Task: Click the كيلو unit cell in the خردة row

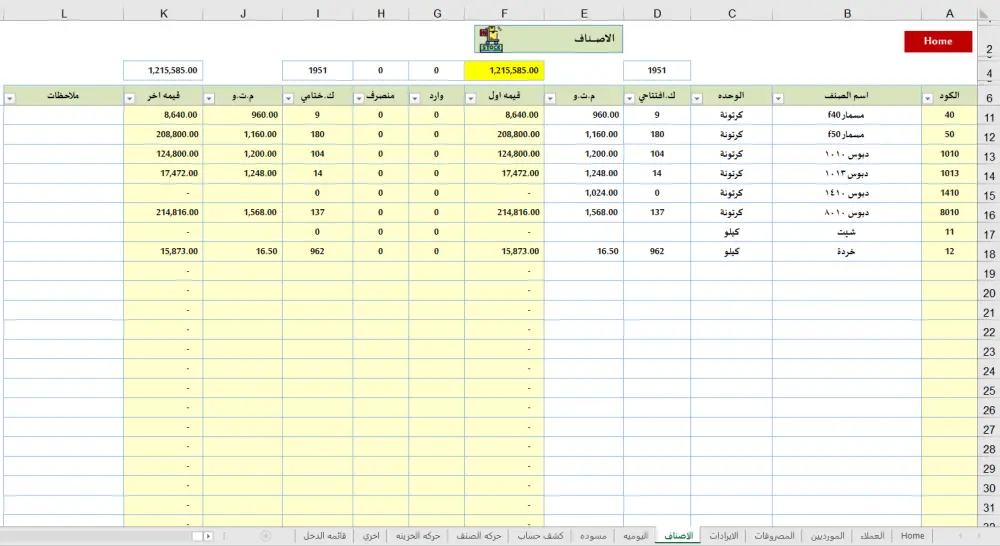Action: (732, 251)
